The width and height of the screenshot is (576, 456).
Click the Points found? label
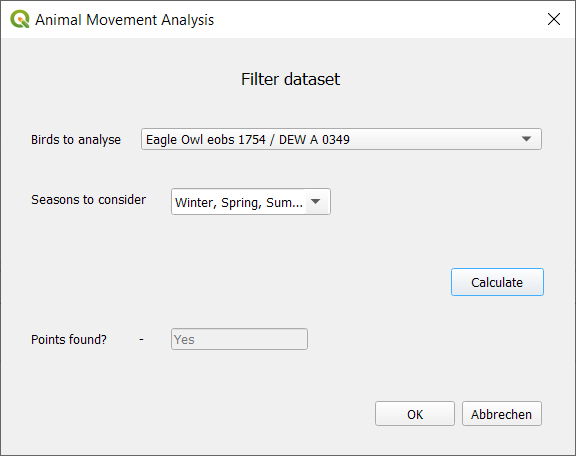pyautogui.click(x=69, y=340)
